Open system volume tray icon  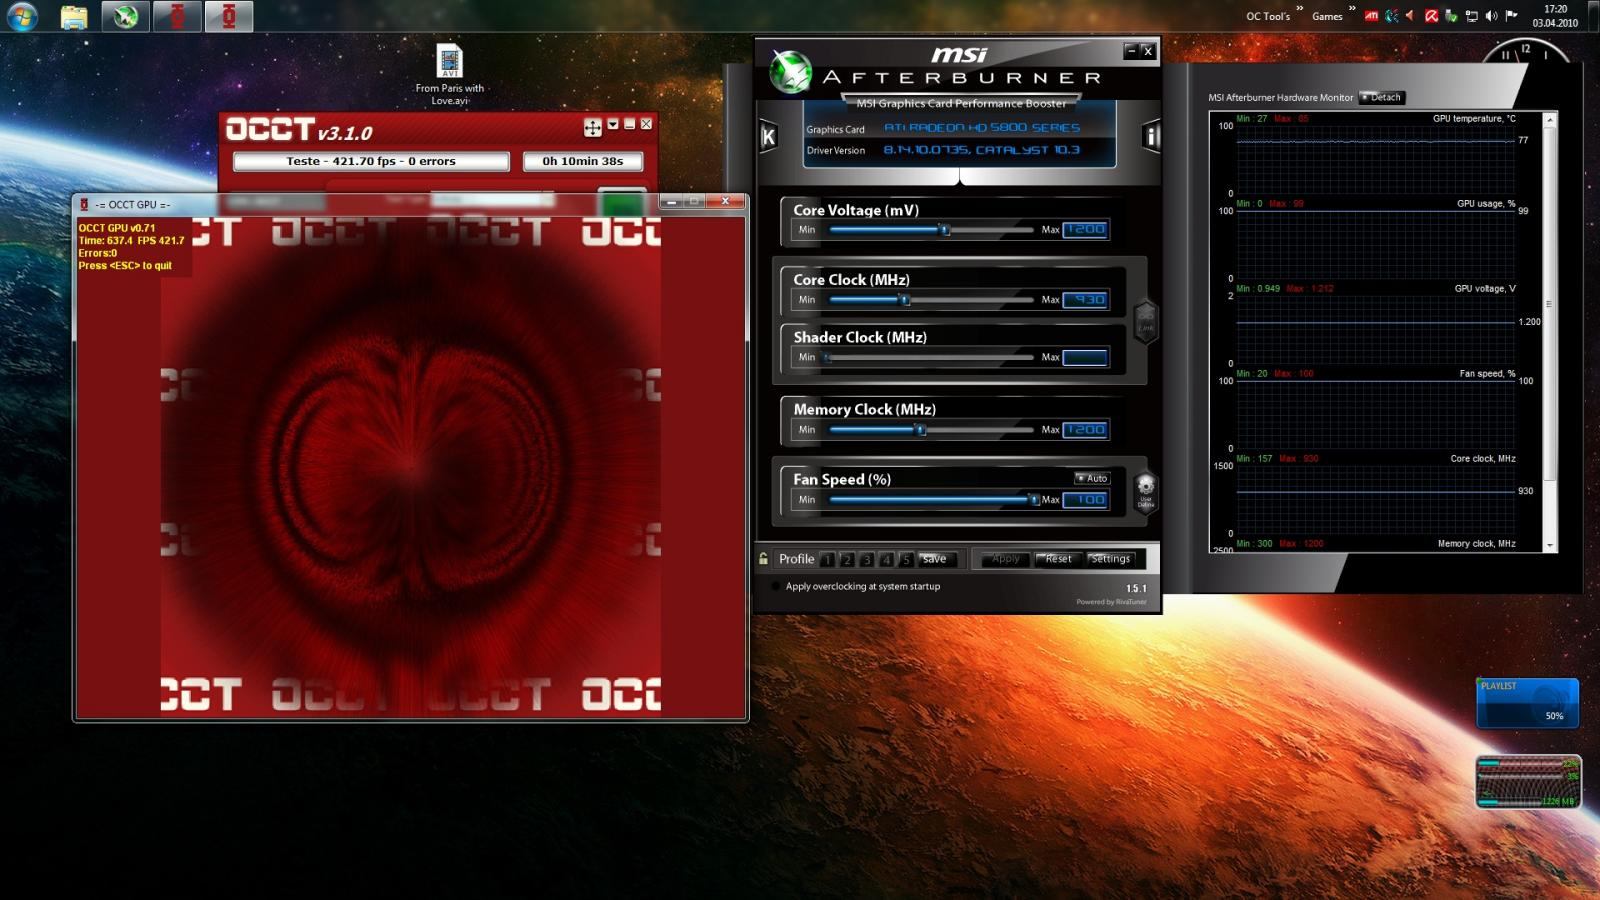point(1491,16)
